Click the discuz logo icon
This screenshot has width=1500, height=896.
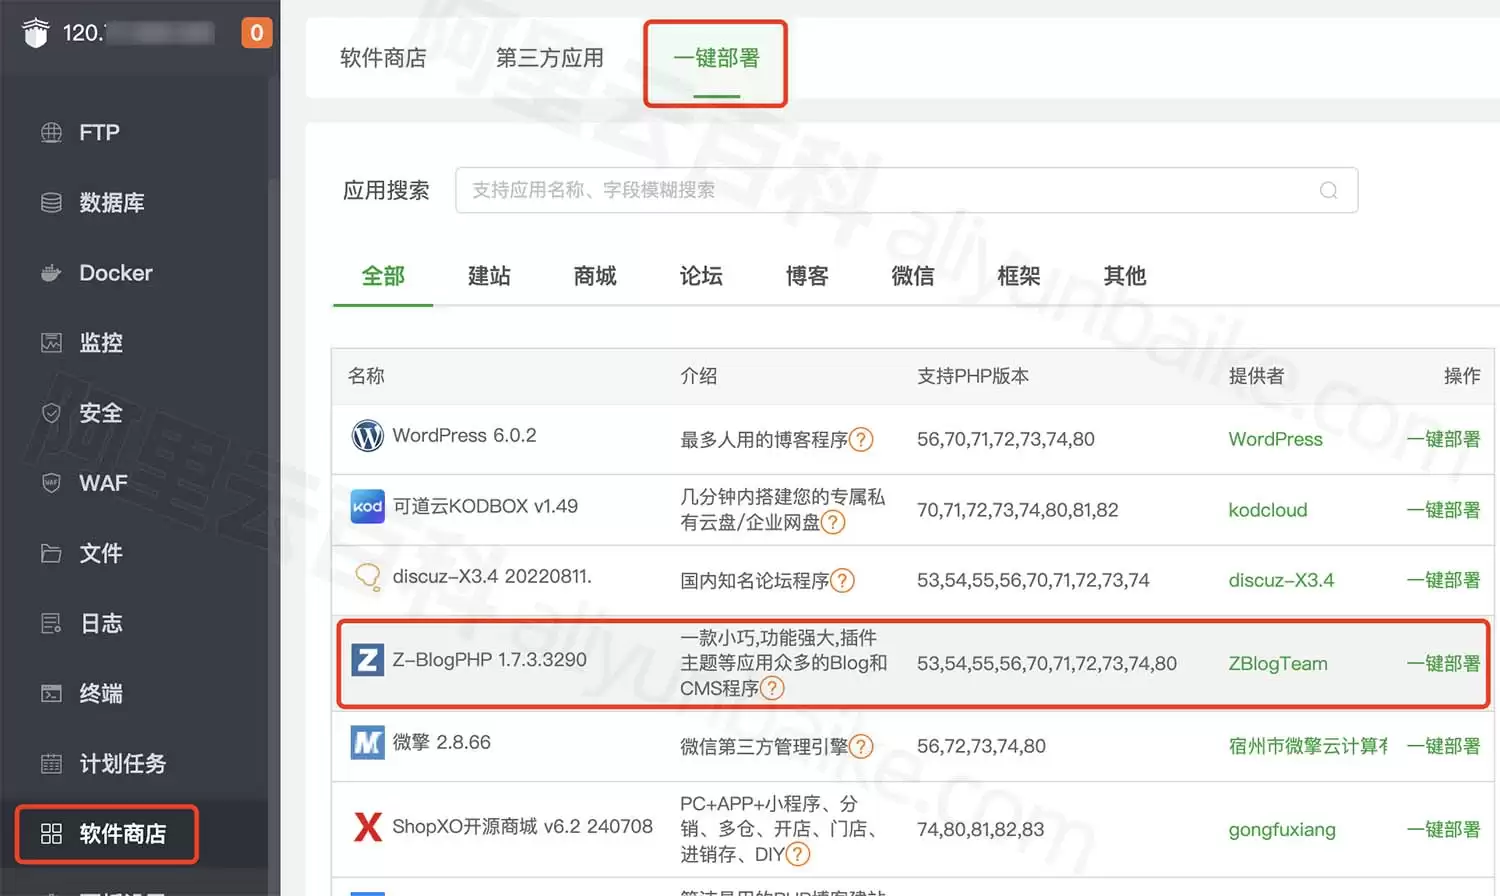(x=368, y=577)
